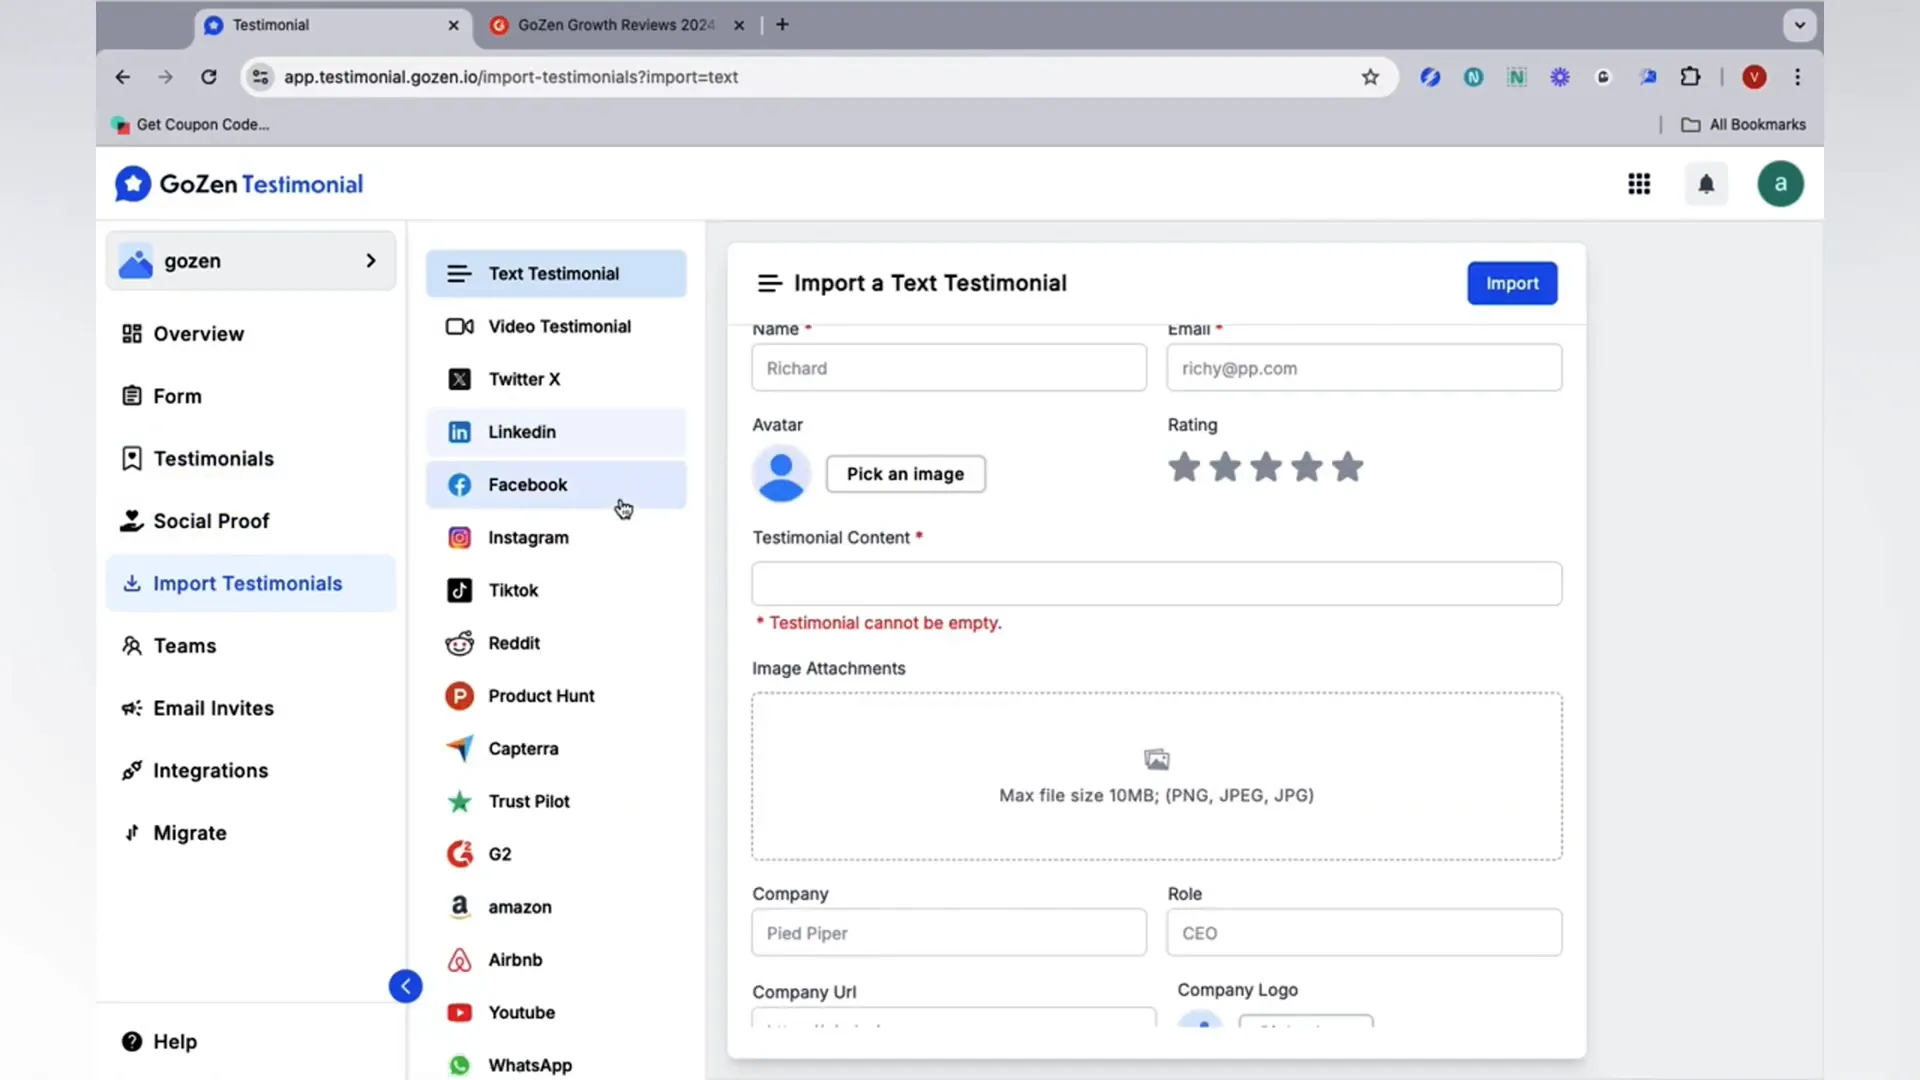Click the Instagram import icon
Screen dimensions: 1920x1080
tap(459, 537)
